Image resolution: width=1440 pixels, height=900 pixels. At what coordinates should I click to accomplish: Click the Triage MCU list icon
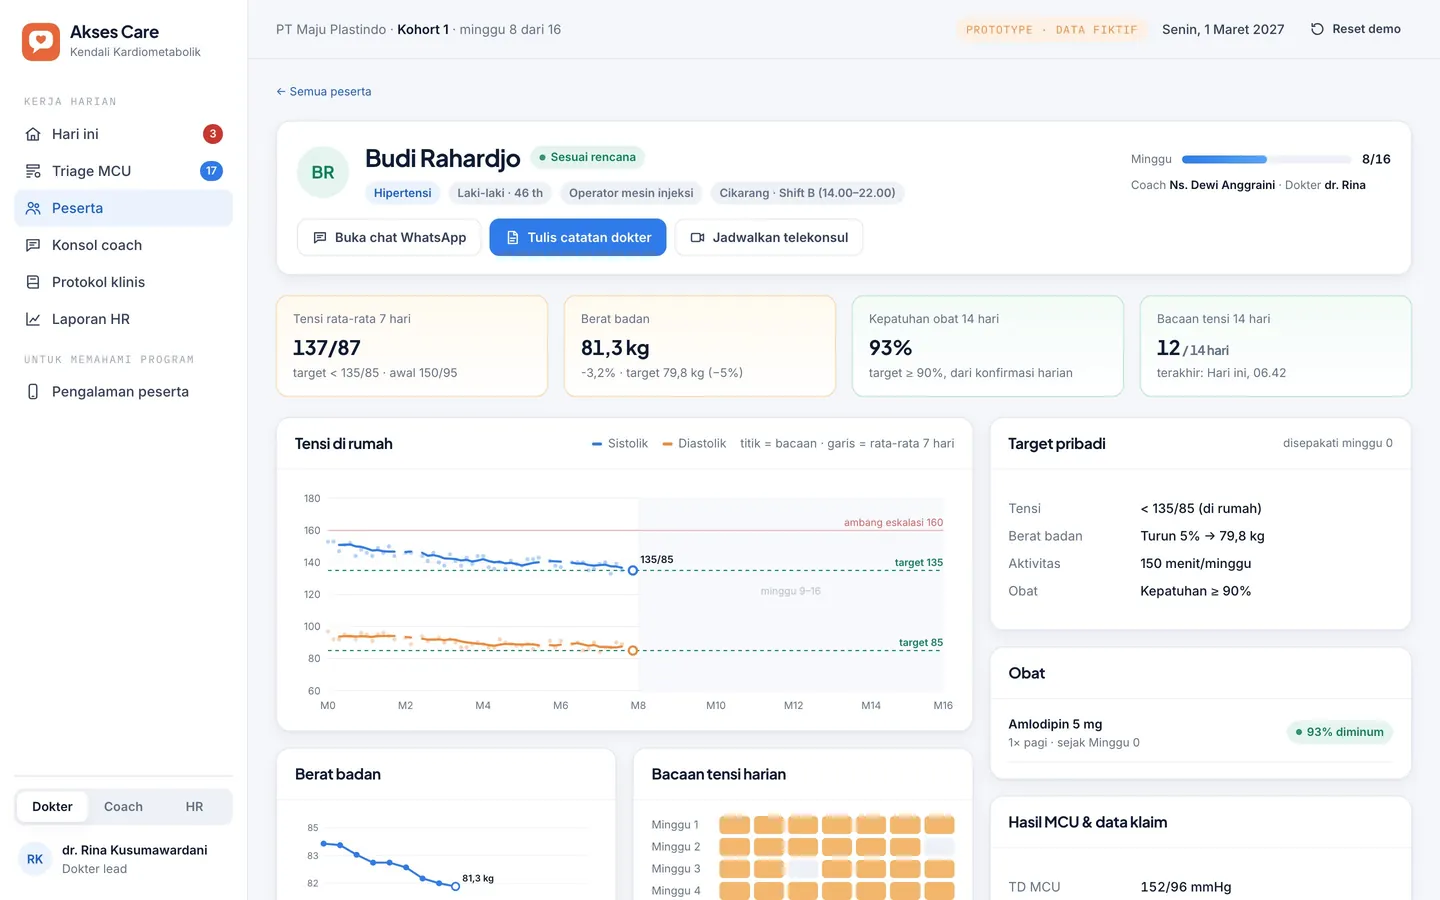[x=33, y=171]
